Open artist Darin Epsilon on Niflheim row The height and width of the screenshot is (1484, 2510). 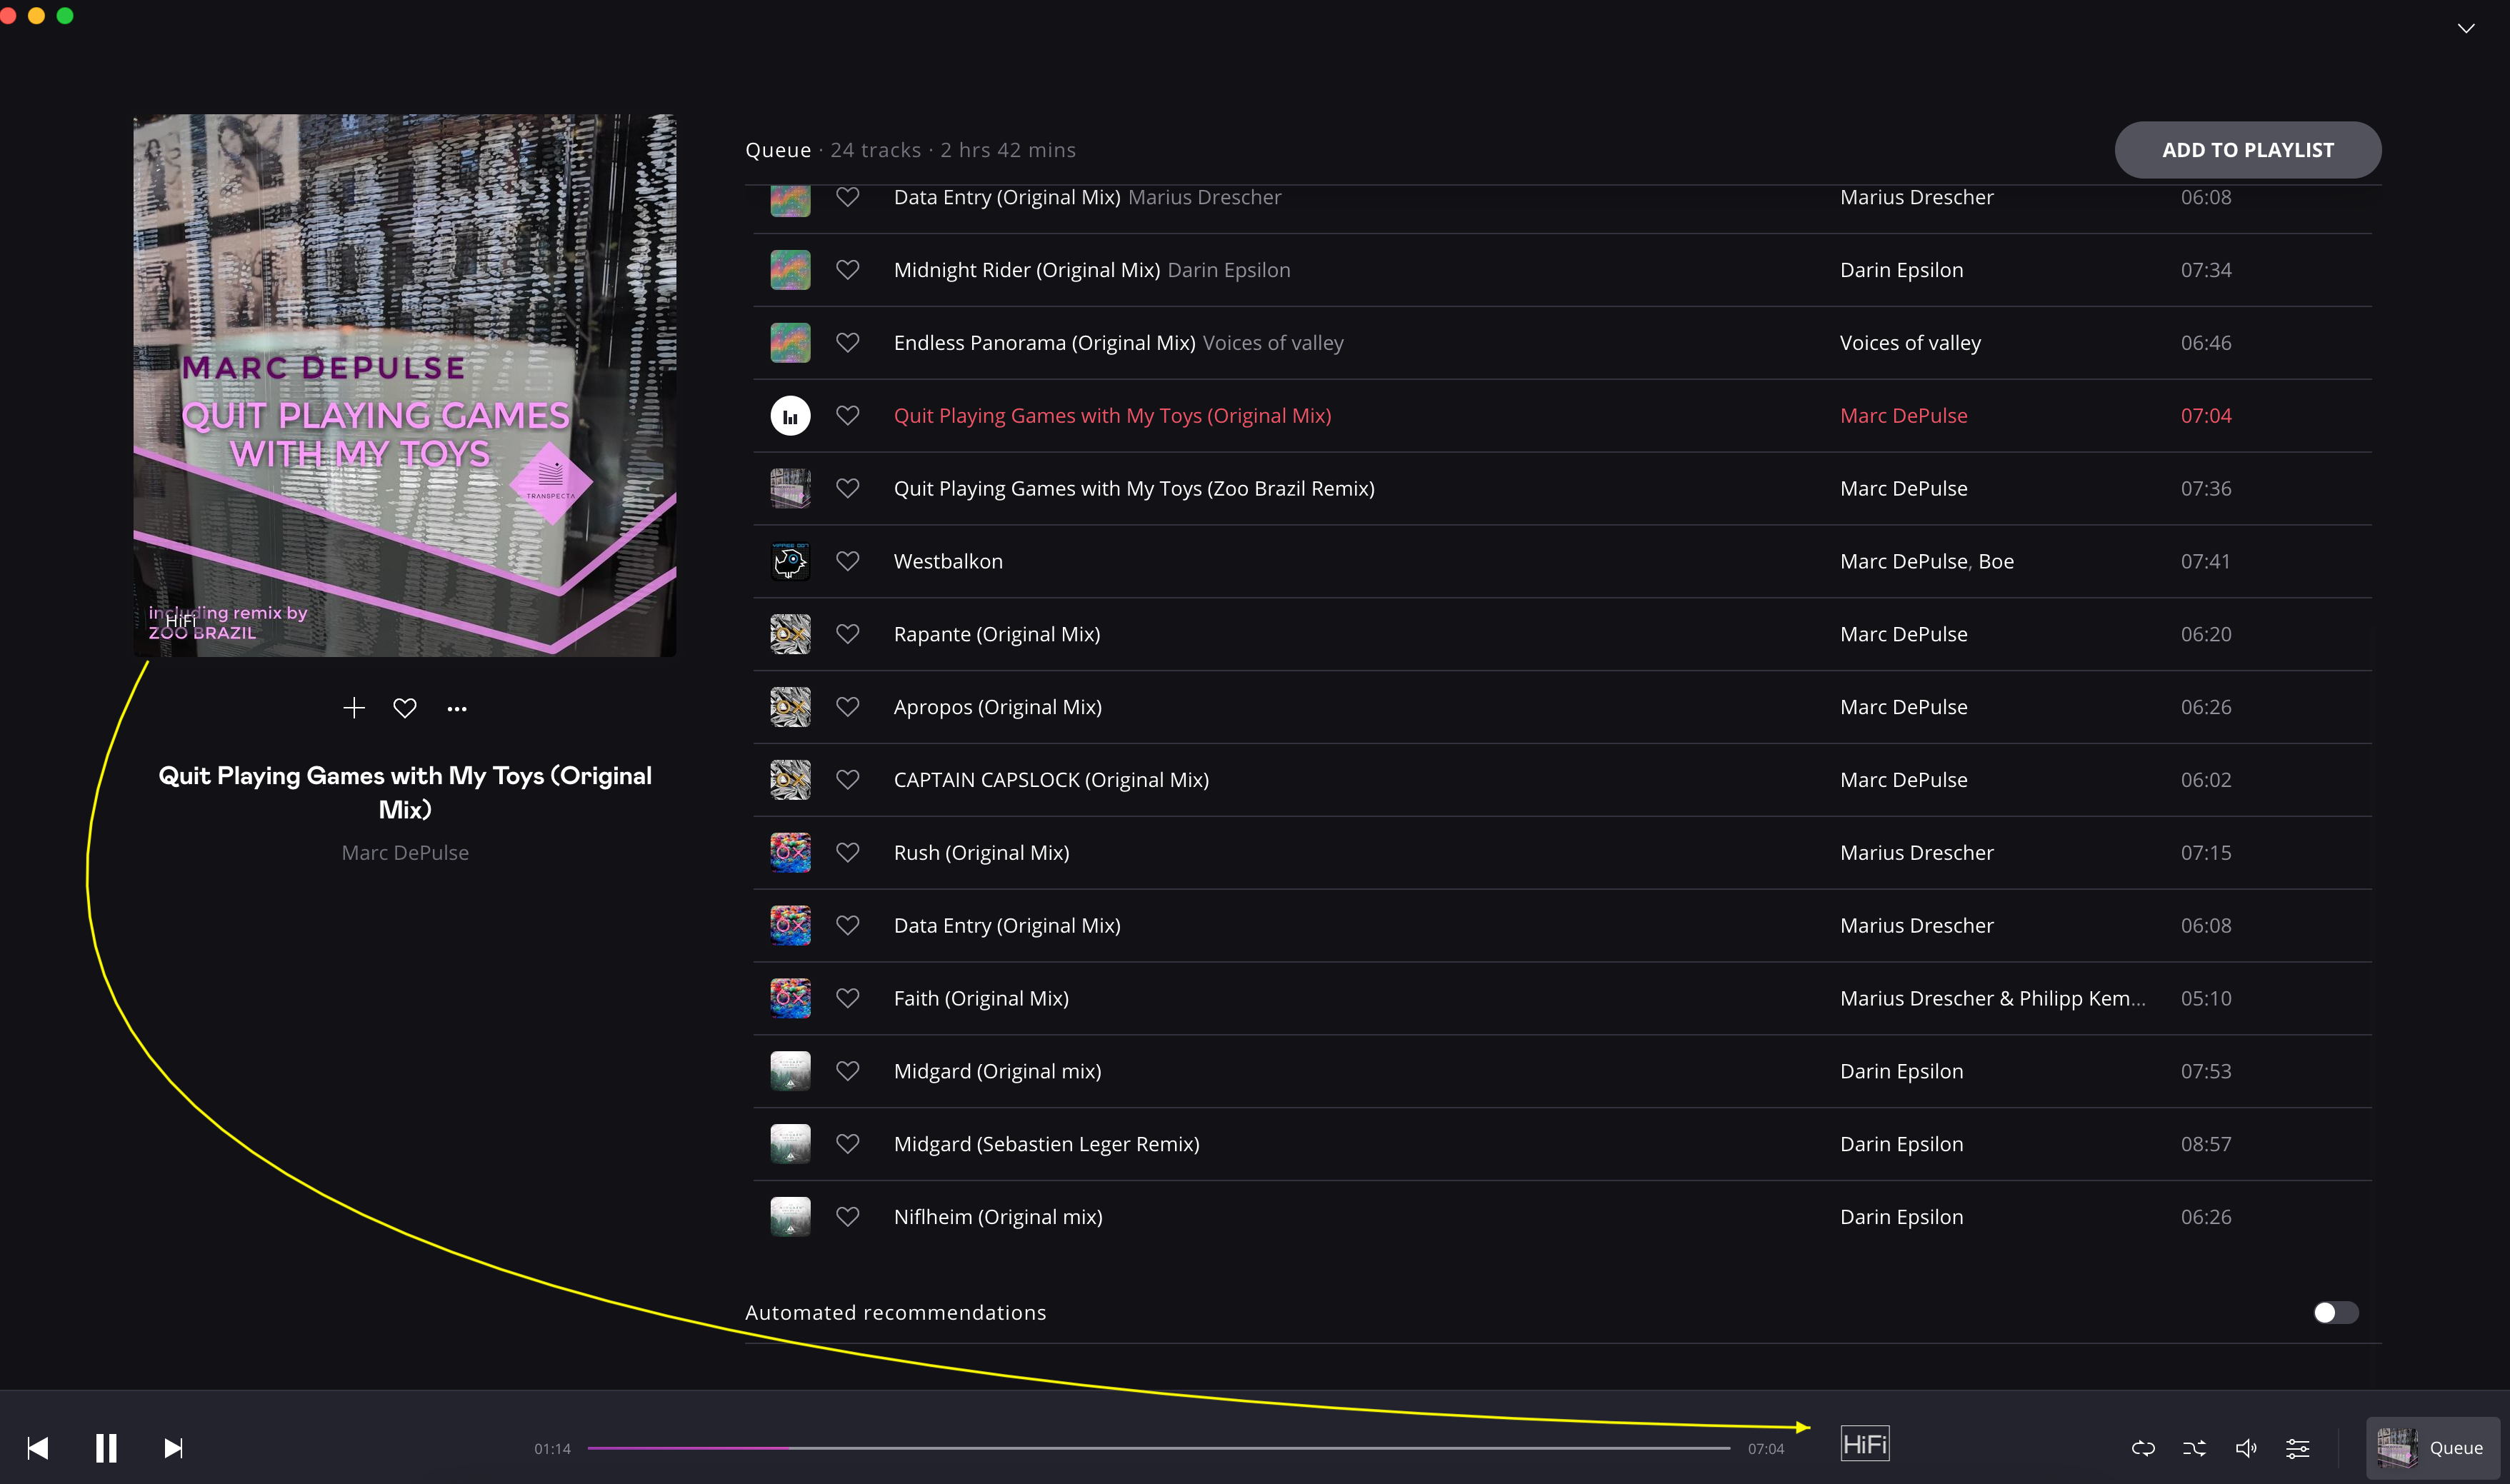click(x=1902, y=1217)
